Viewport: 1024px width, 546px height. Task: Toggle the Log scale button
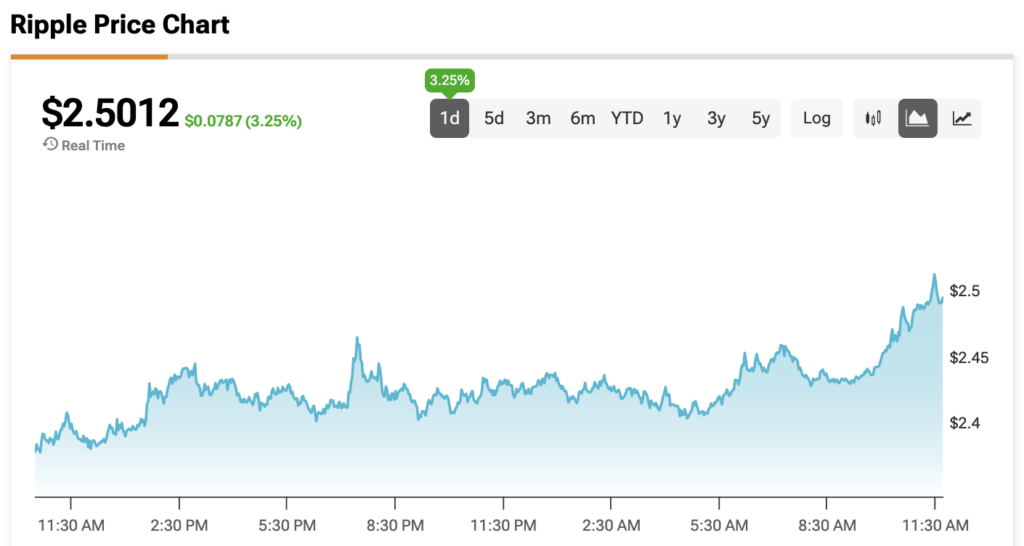816,118
